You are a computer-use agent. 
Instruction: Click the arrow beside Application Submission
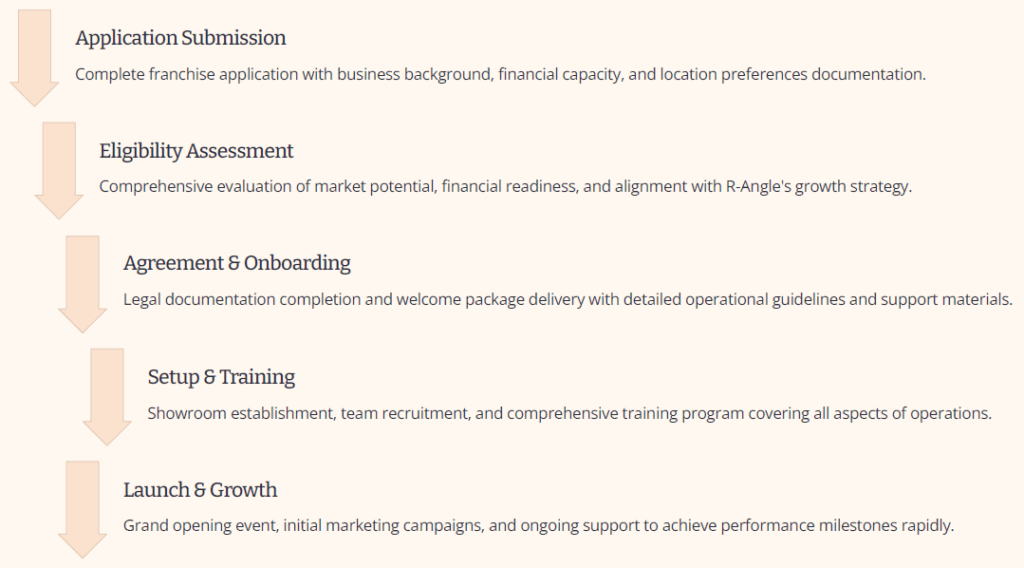pyautogui.click(x=35, y=57)
